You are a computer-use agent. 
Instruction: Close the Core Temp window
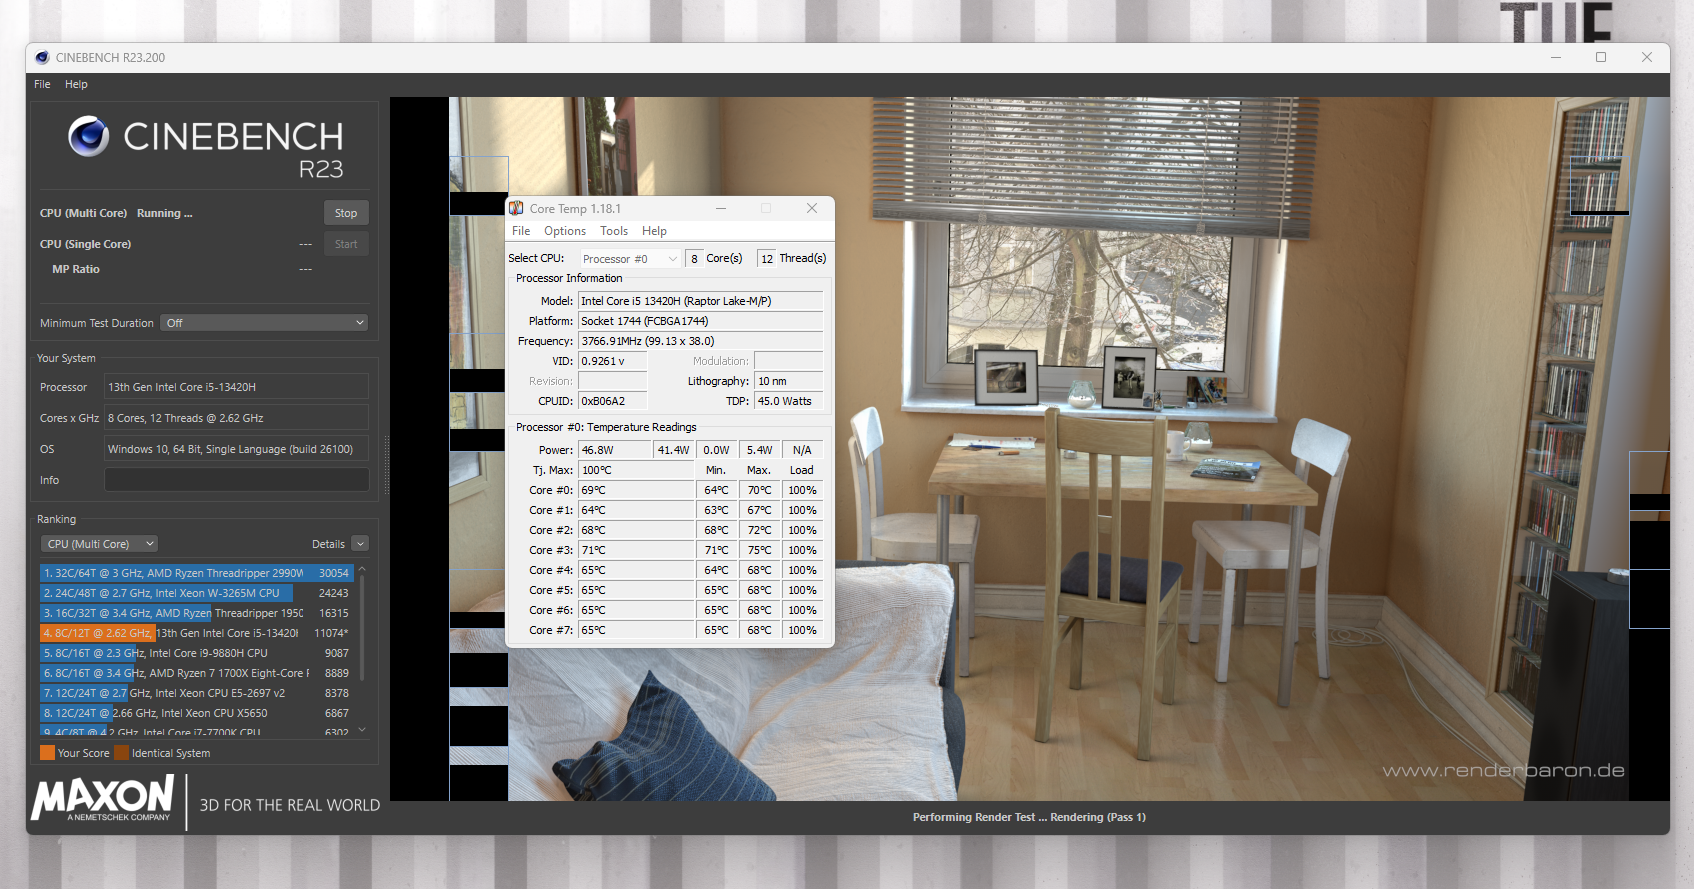[x=812, y=208]
